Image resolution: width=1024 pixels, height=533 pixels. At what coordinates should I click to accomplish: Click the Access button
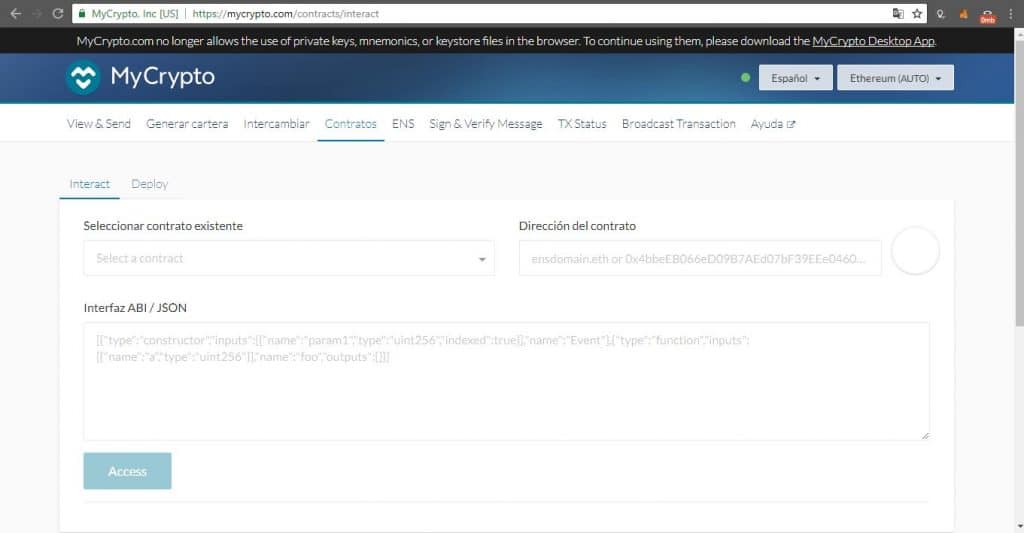127,471
